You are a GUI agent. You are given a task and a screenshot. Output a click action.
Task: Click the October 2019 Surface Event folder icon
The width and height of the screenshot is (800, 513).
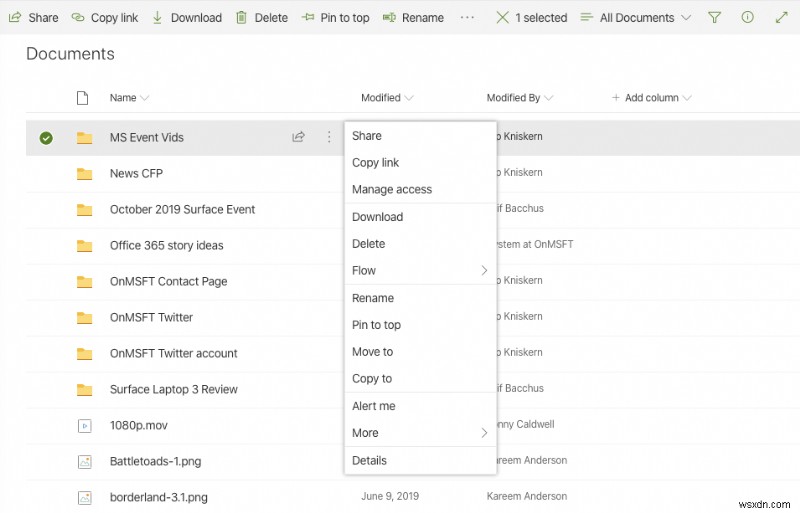(84, 210)
